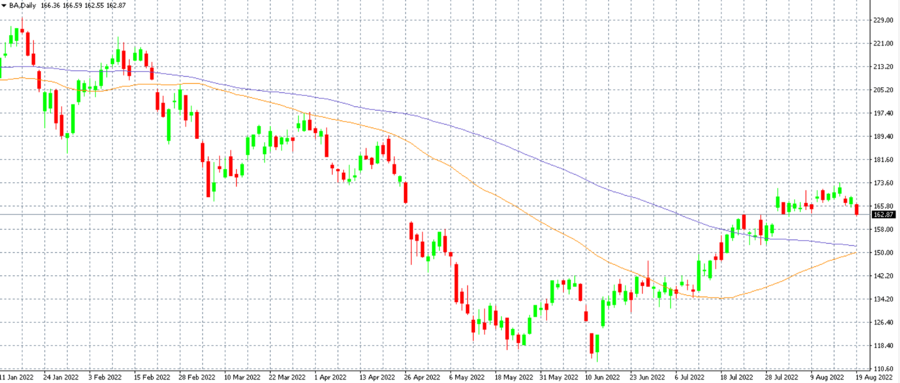
Task: Click the 173.60 price axis label
Action: [882, 183]
